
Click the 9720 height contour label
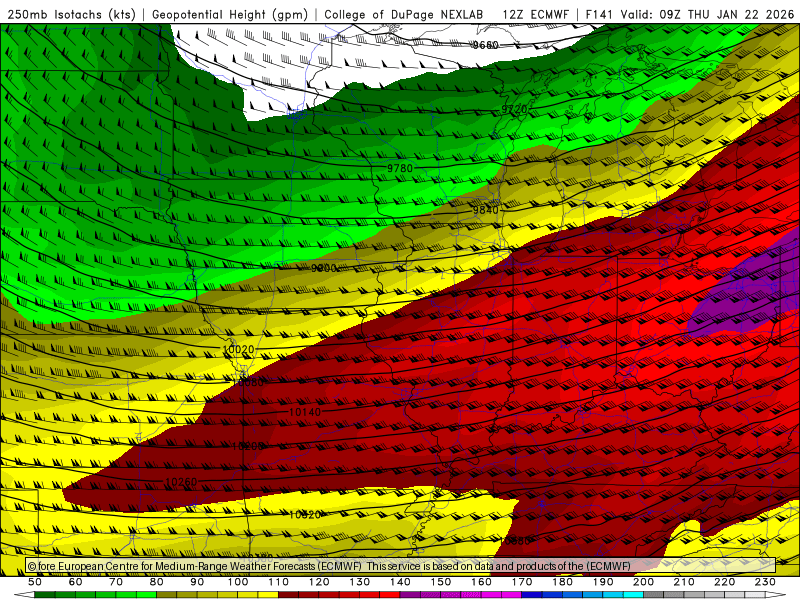(x=514, y=109)
